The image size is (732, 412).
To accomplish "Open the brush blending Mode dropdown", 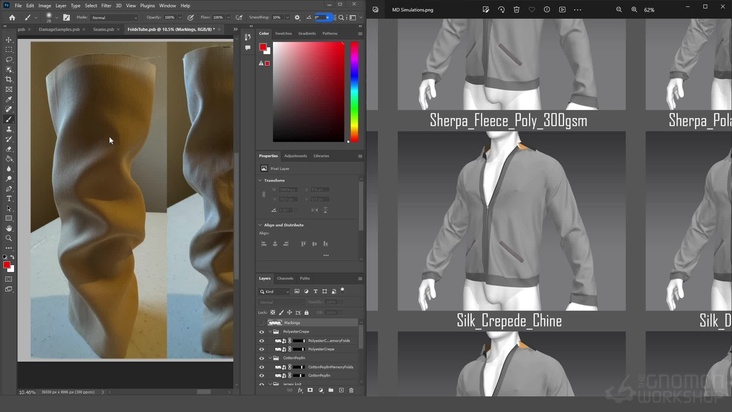I will click(114, 18).
